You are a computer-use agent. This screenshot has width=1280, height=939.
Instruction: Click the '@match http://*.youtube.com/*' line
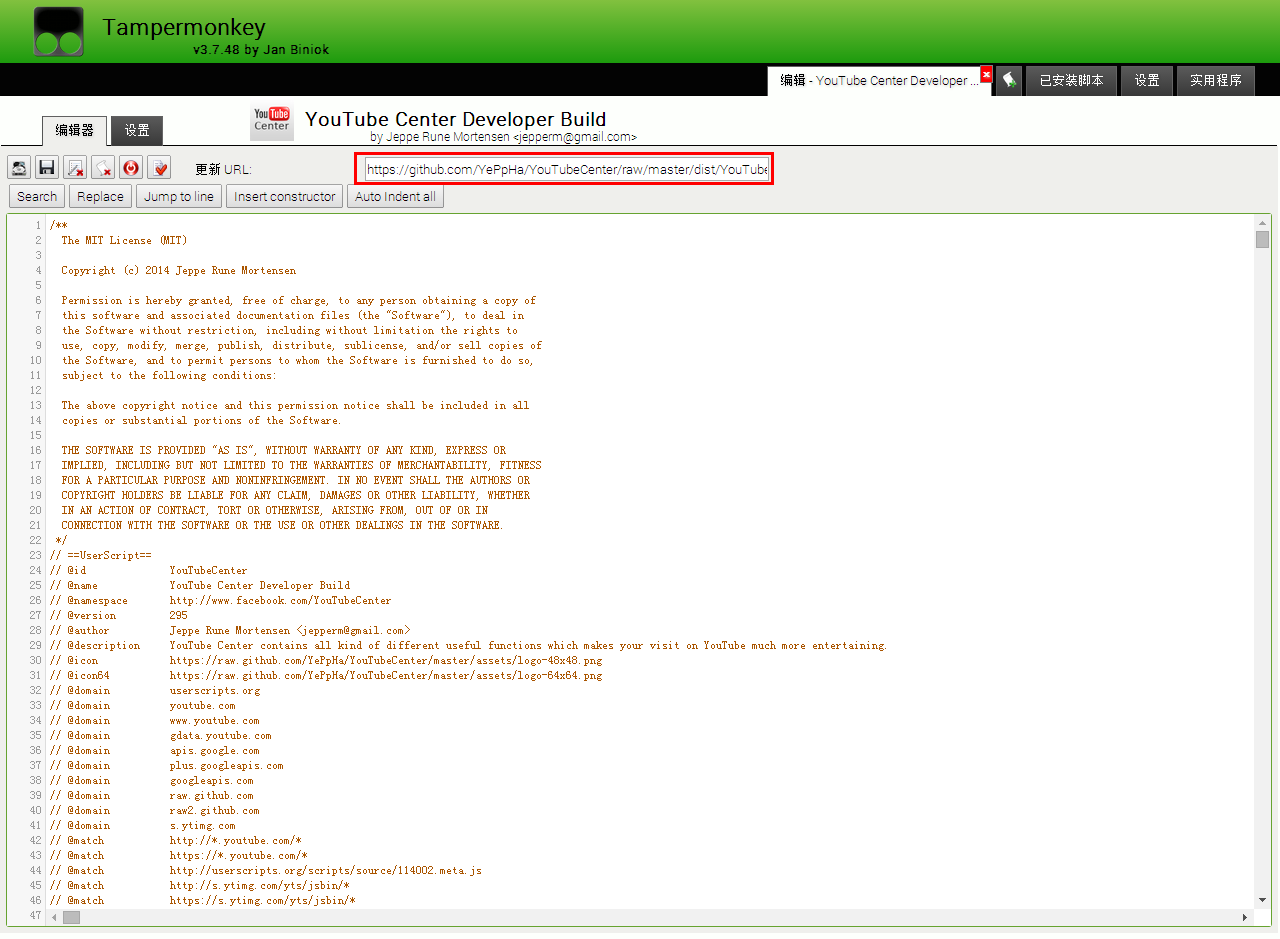click(x=175, y=840)
